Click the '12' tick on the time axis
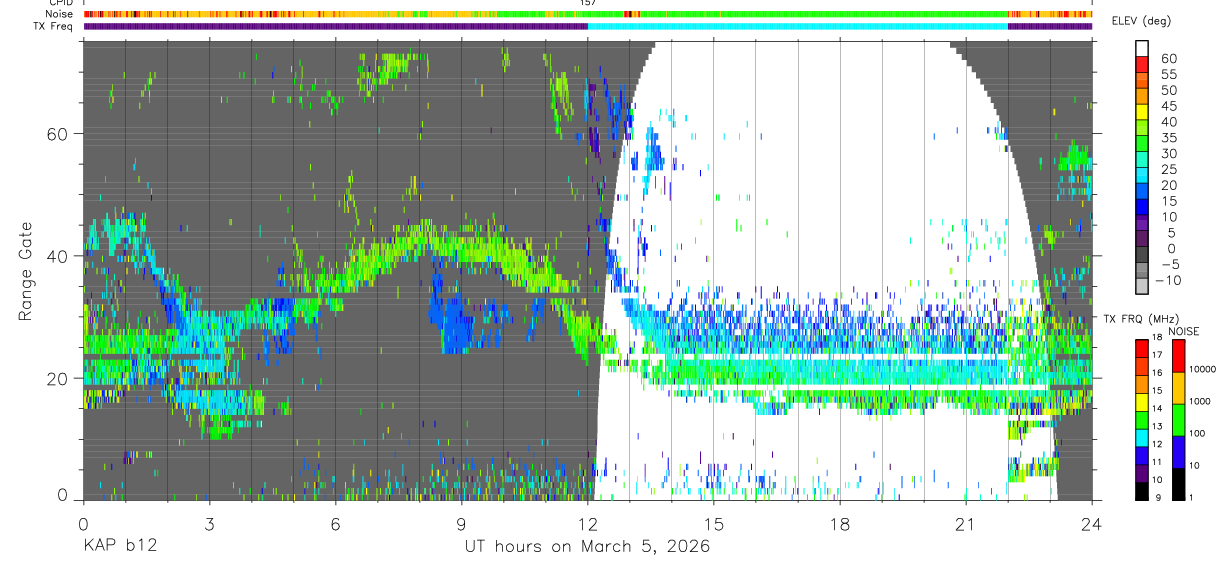This screenshot has height=567, width=1228. [588, 524]
